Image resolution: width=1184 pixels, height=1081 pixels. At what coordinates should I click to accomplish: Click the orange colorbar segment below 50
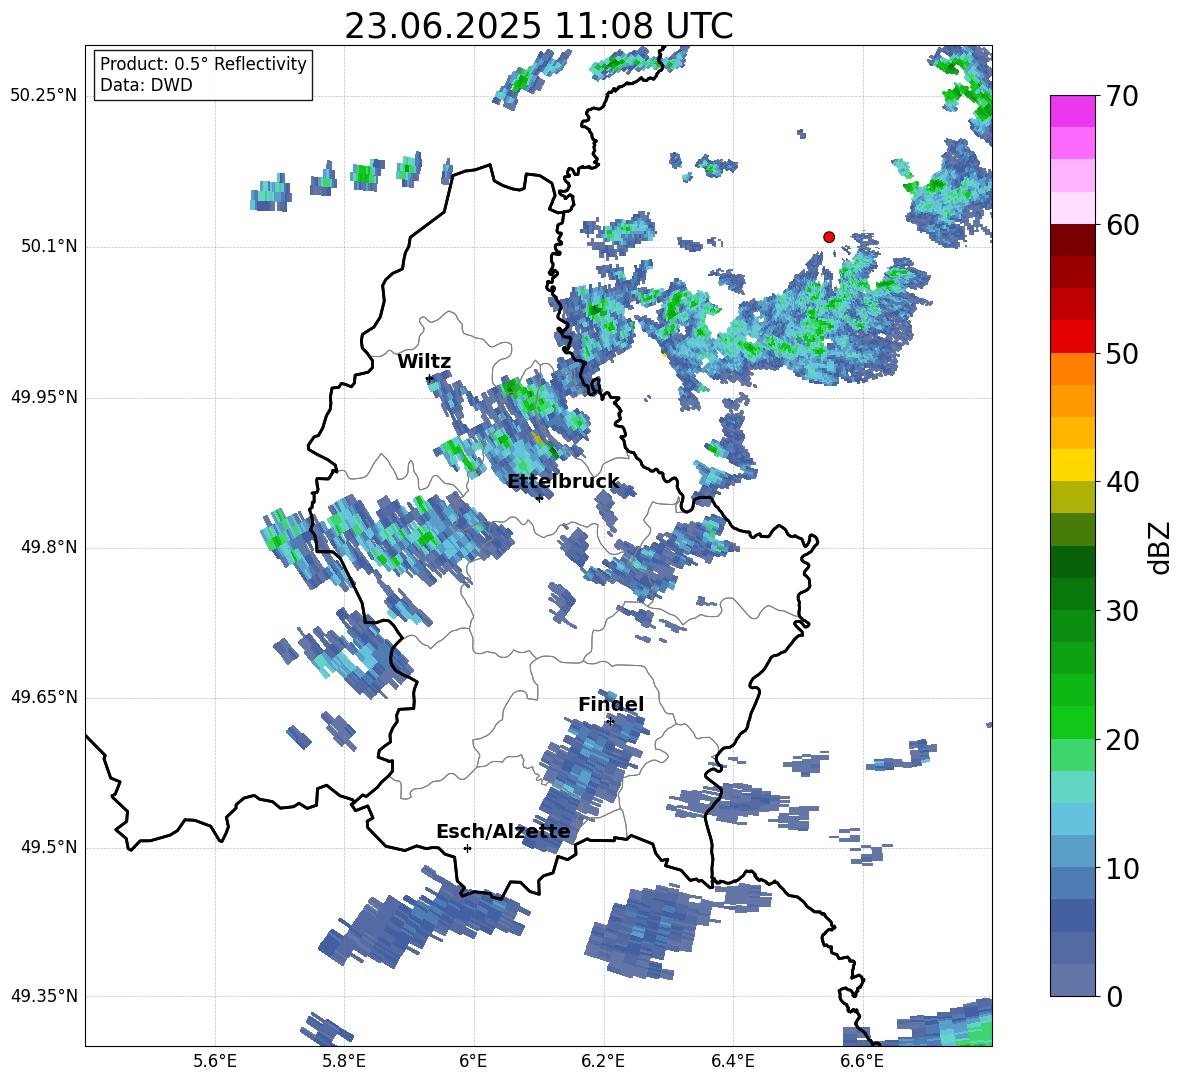[x=1072, y=368]
